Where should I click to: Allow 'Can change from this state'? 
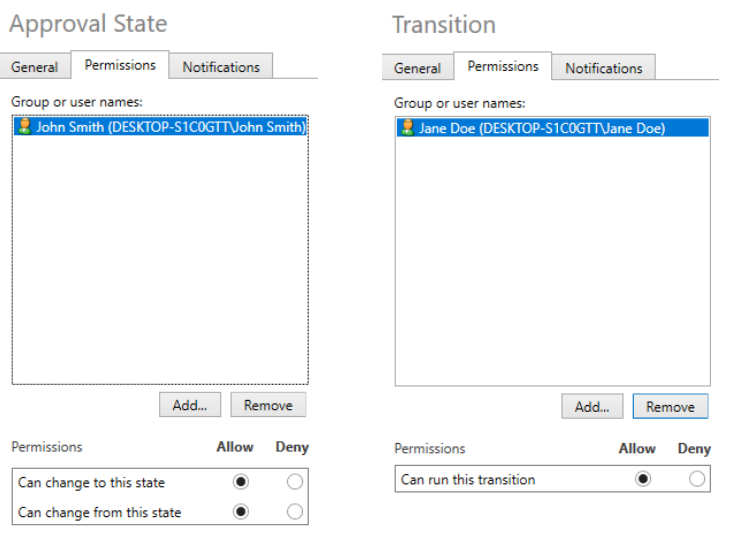[x=241, y=511]
